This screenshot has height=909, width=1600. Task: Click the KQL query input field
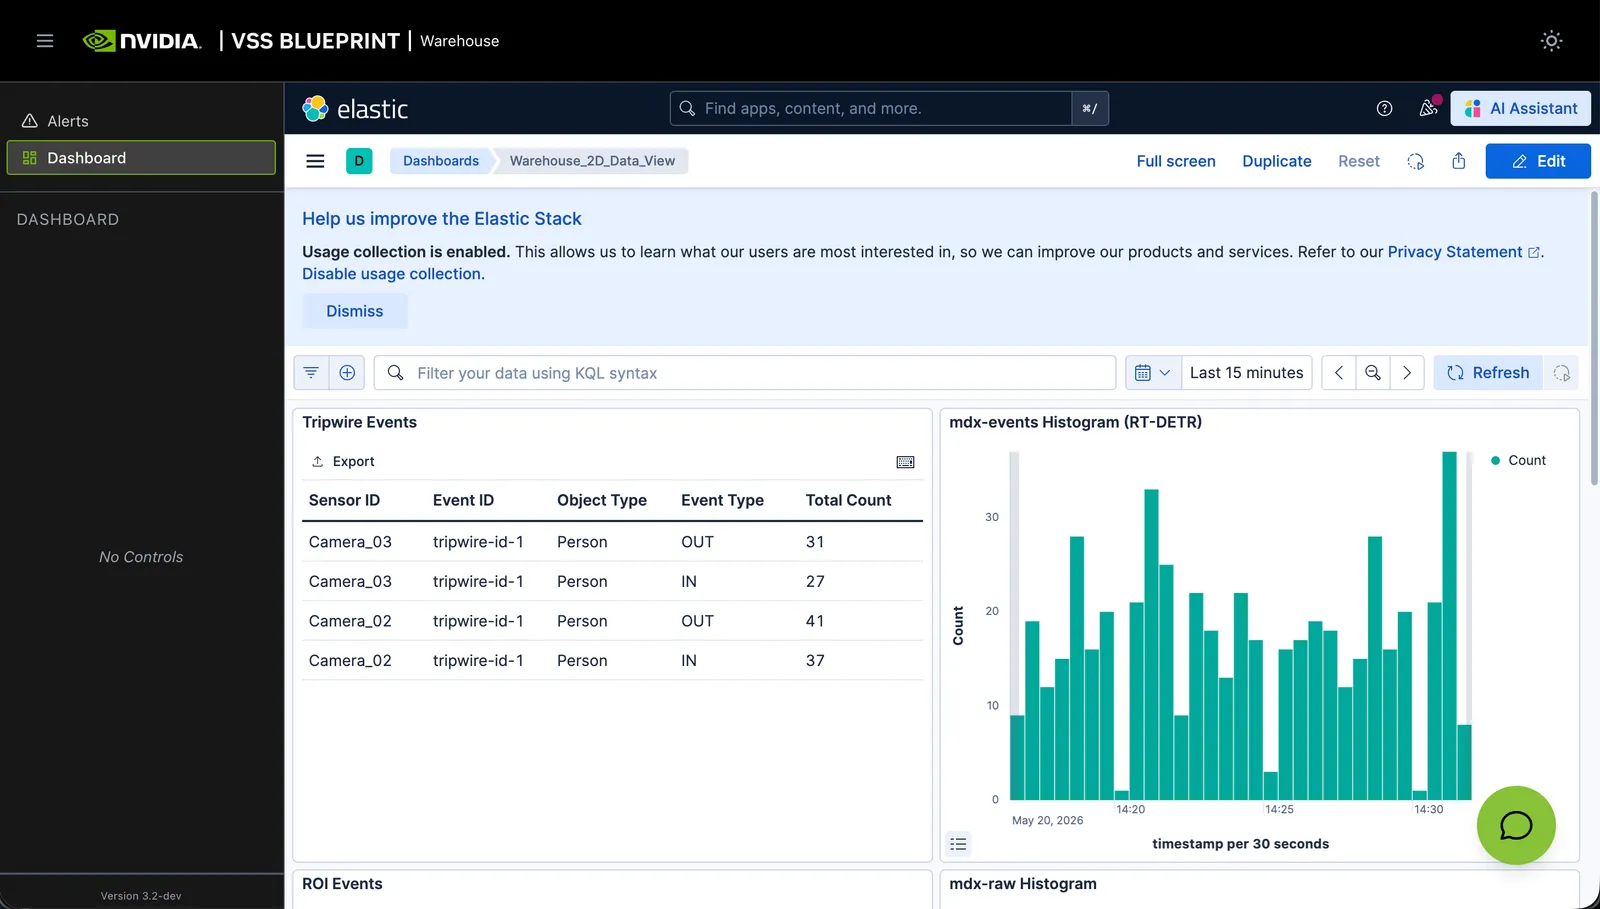[745, 373]
